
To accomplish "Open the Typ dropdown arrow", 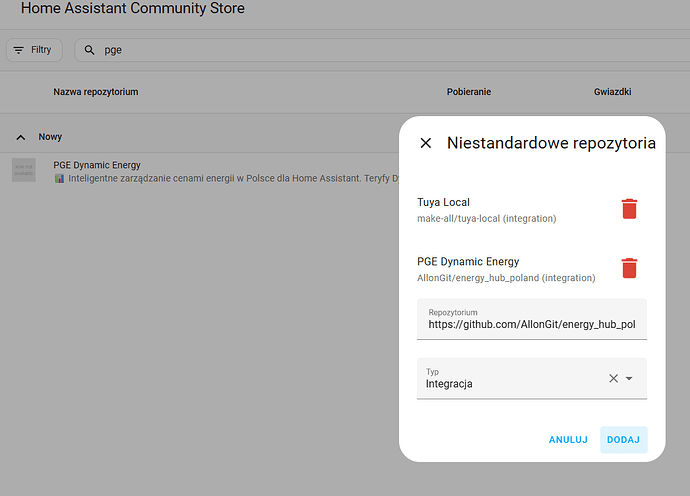I will click(629, 378).
